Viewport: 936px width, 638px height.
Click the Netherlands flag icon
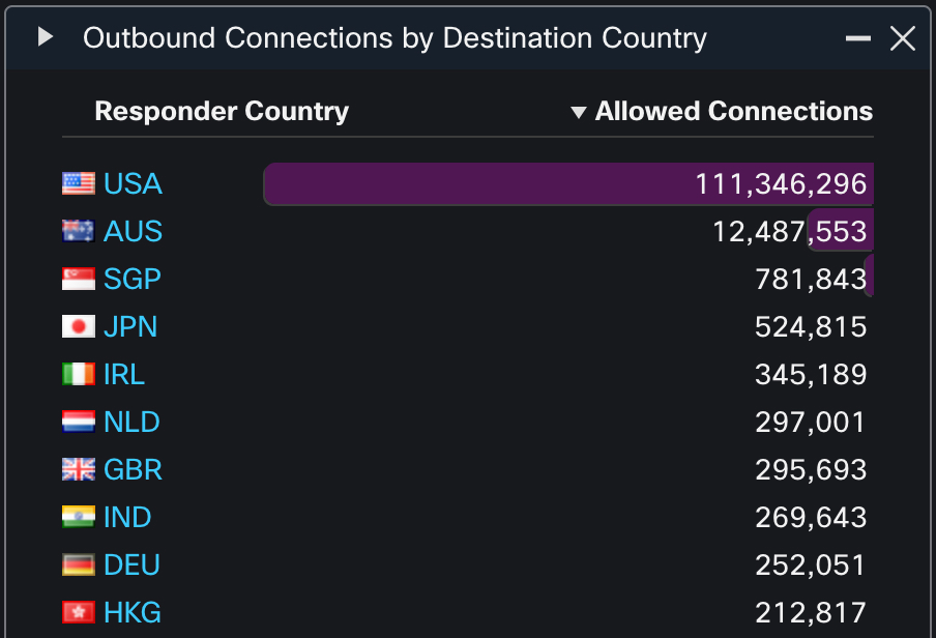pyautogui.click(x=78, y=422)
